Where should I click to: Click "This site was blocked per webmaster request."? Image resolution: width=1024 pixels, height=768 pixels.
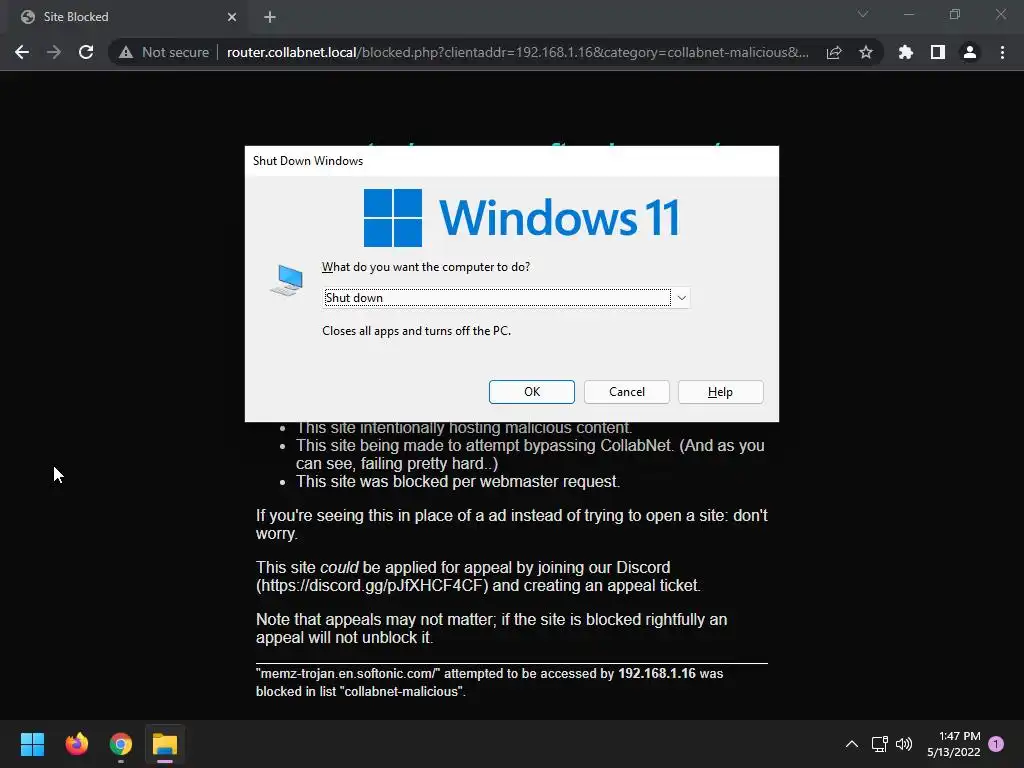tap(458, 481)
